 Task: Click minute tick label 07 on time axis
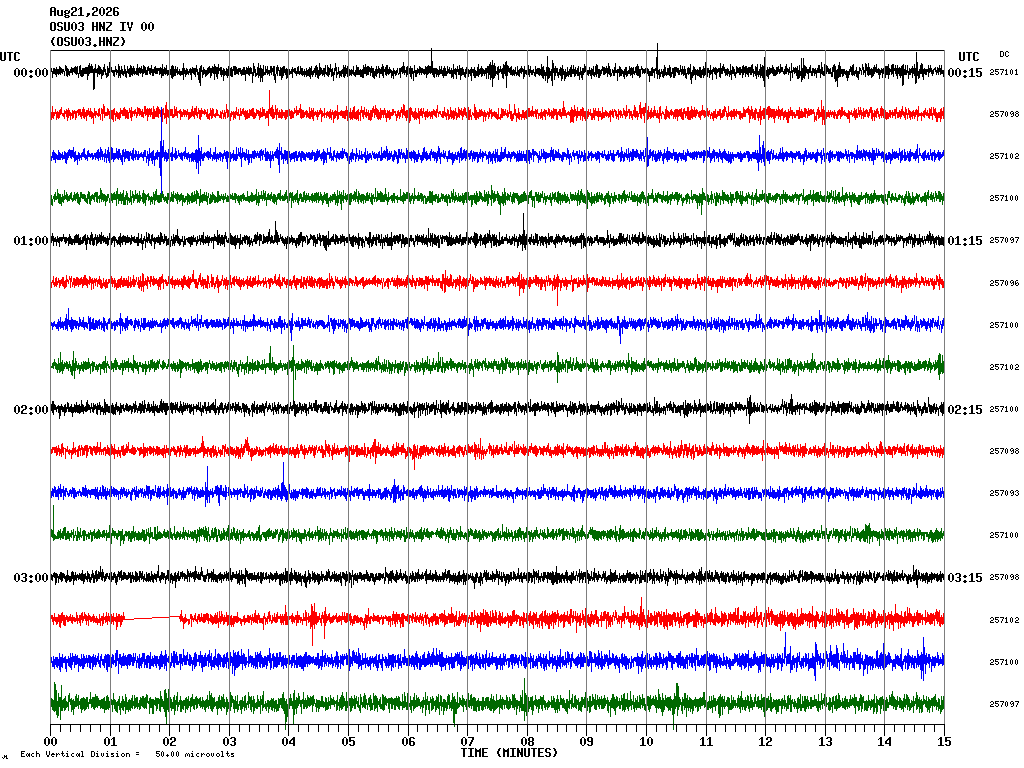[468, 742]
